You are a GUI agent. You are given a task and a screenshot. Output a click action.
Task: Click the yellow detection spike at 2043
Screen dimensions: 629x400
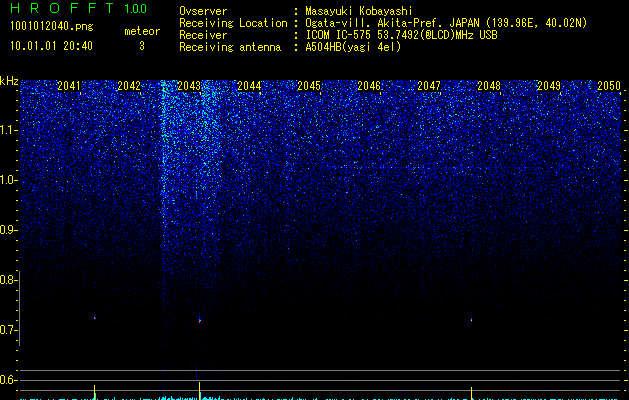click(199, 391)
